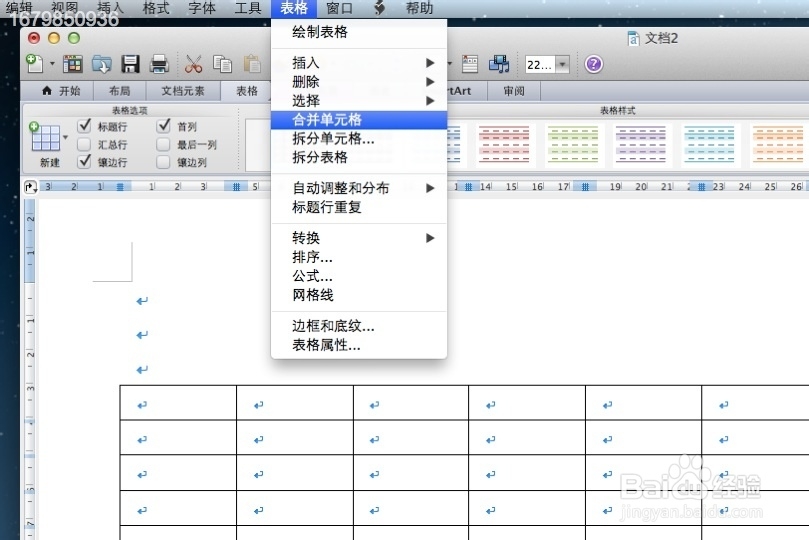809x540 pixels.
Task: Click the first cell of the table
Action: tap(178, 403)
